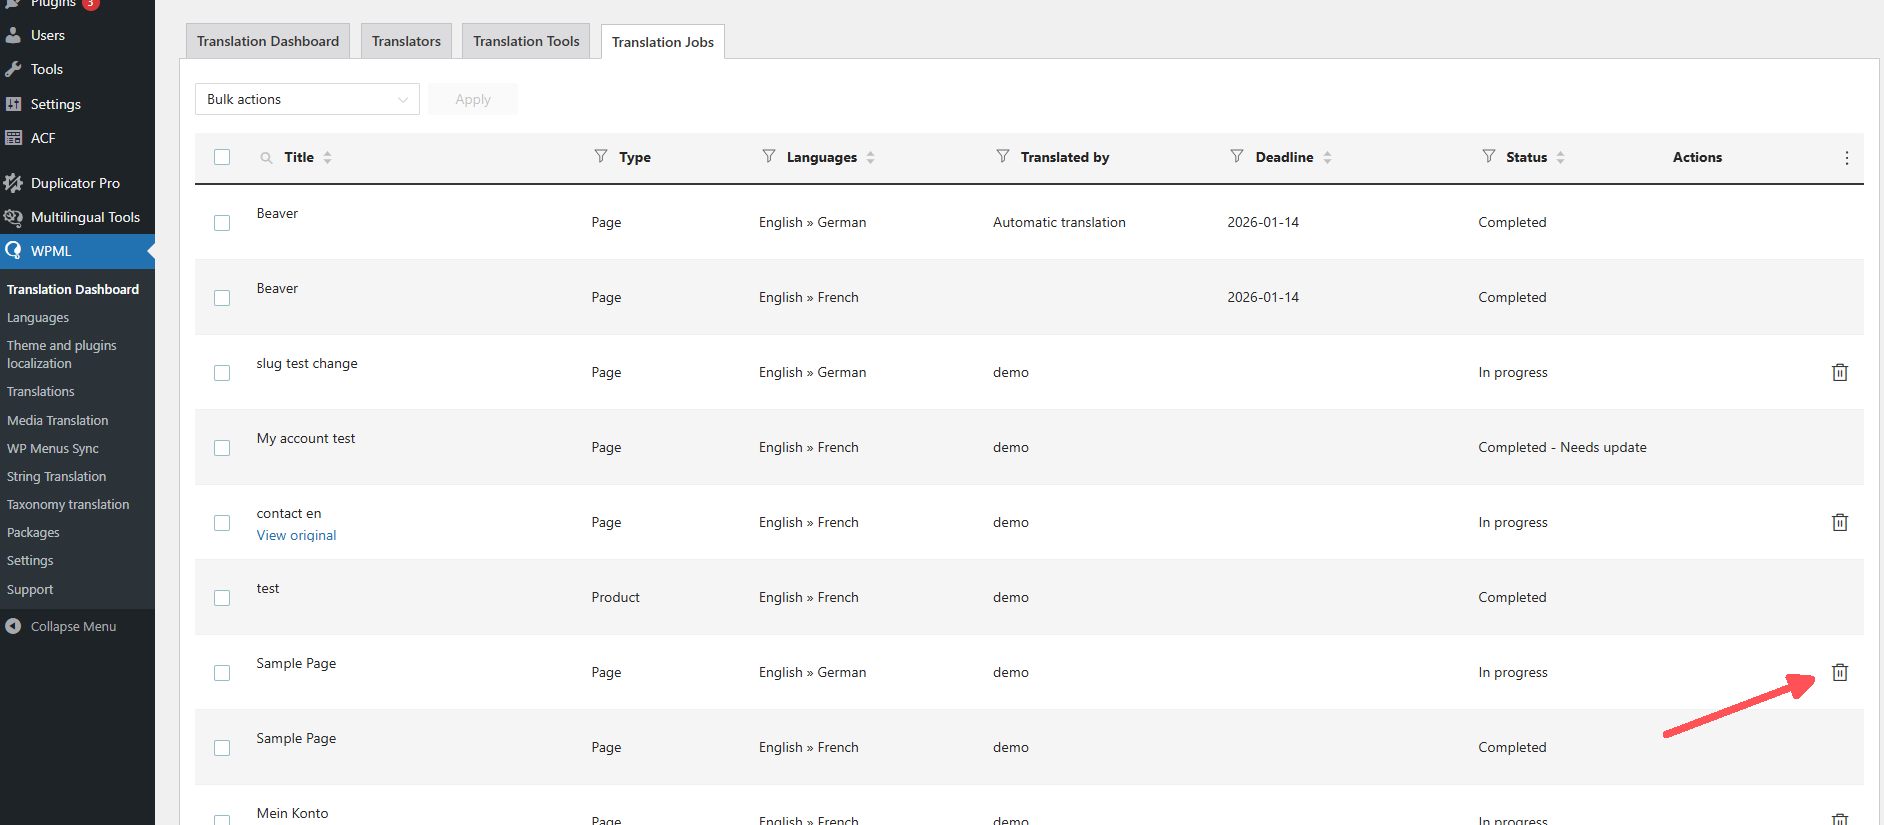
Task: Delete the Sample Page German job
Action: [1839, 672]
